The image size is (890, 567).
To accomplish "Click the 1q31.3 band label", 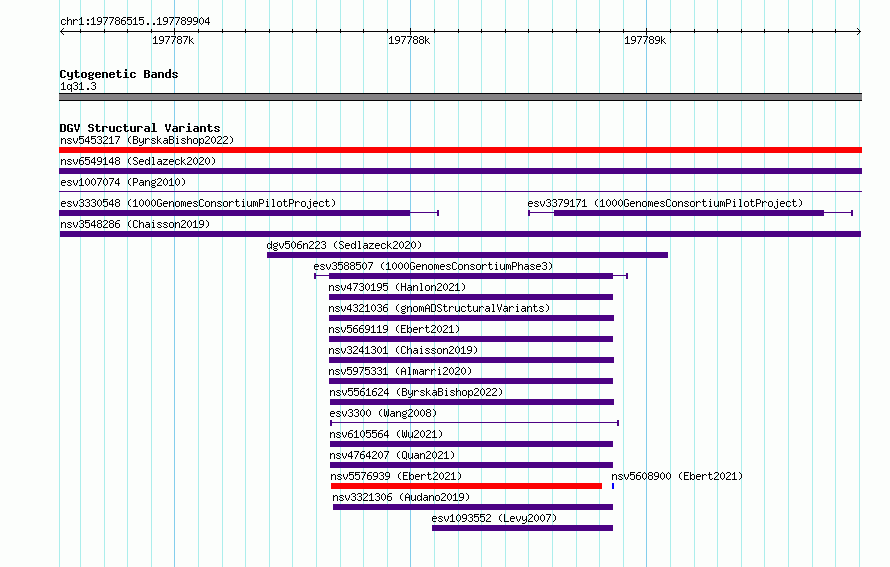I will [78, 86].
